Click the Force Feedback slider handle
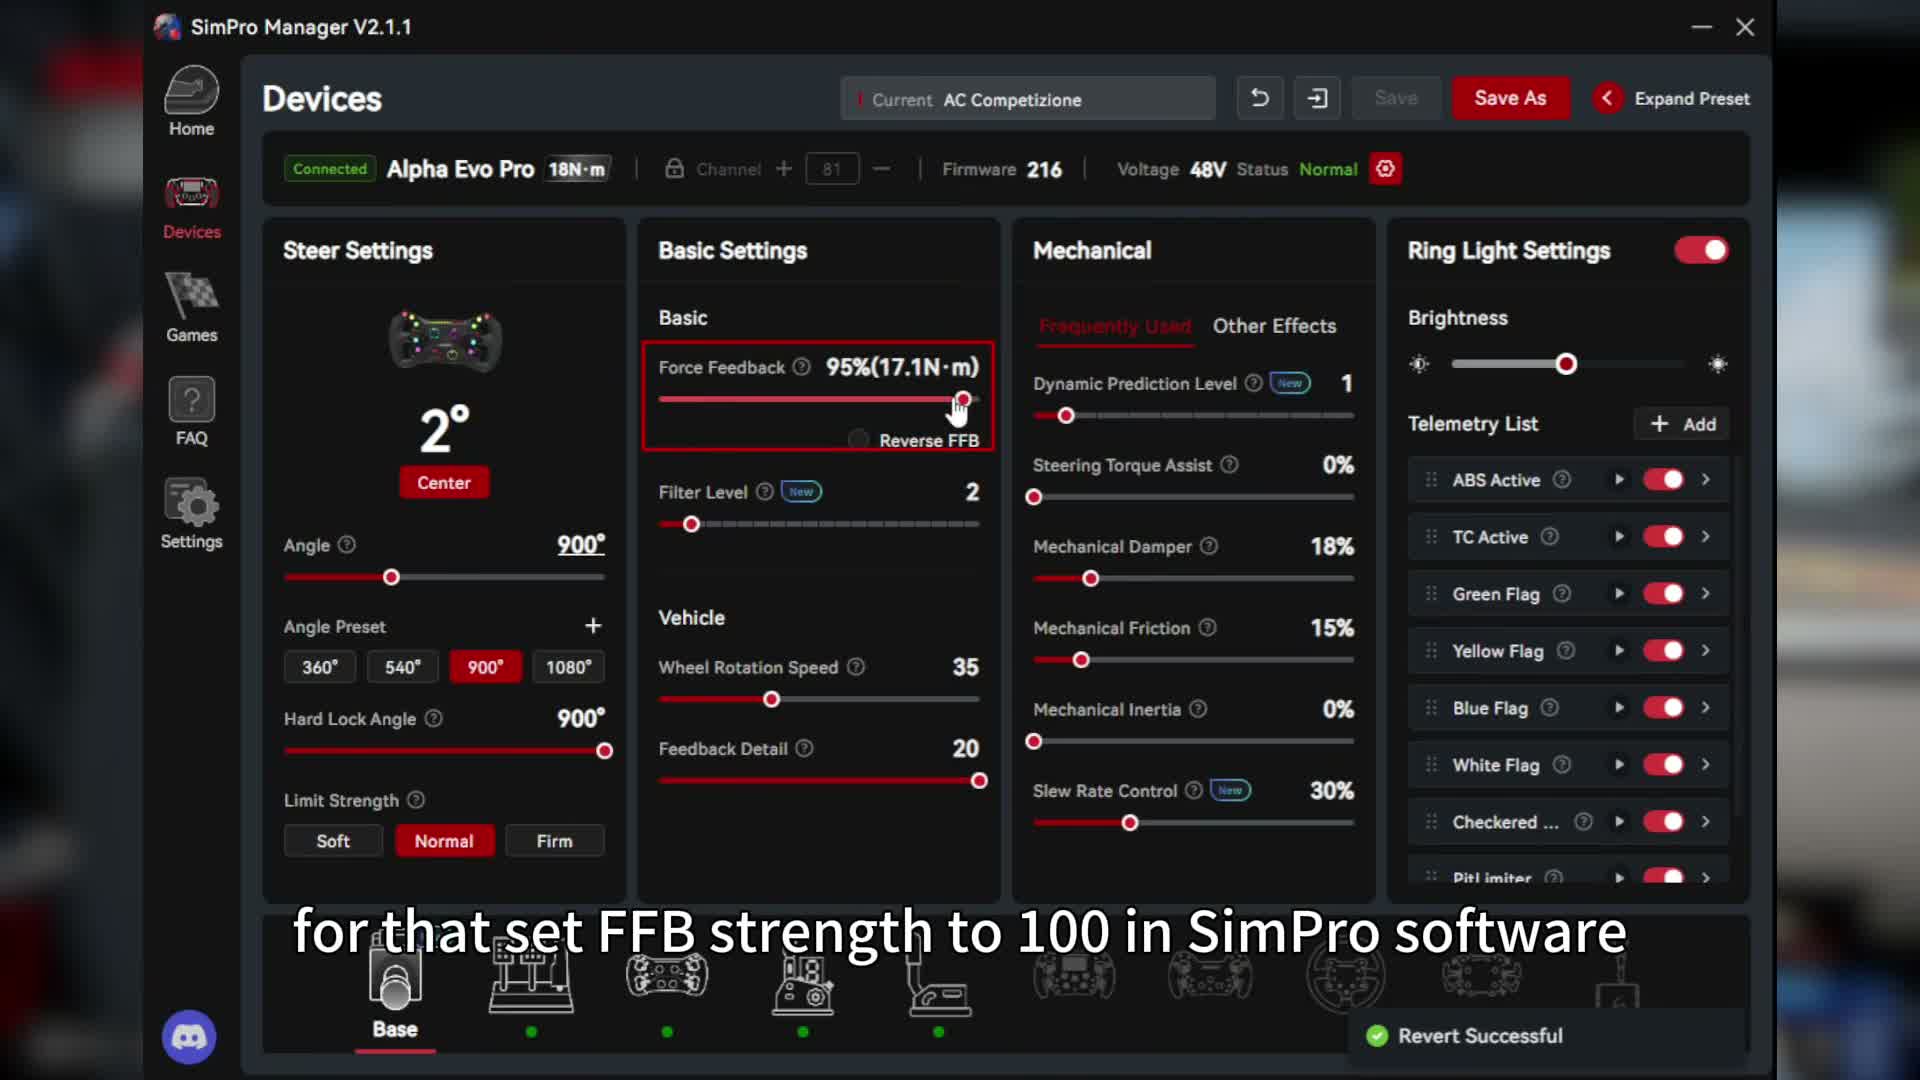The height and width of the screenshot is (1080, 1920). (x=962, y=399)
